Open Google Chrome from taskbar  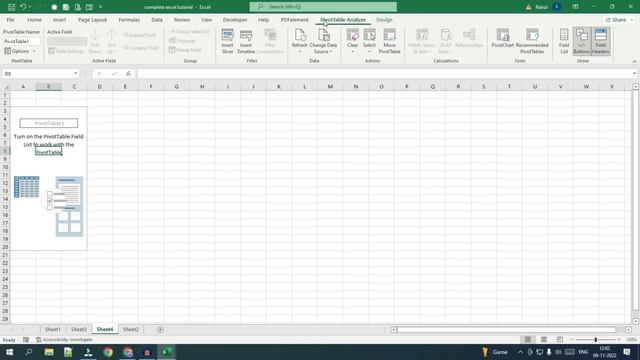click(108, 352)
